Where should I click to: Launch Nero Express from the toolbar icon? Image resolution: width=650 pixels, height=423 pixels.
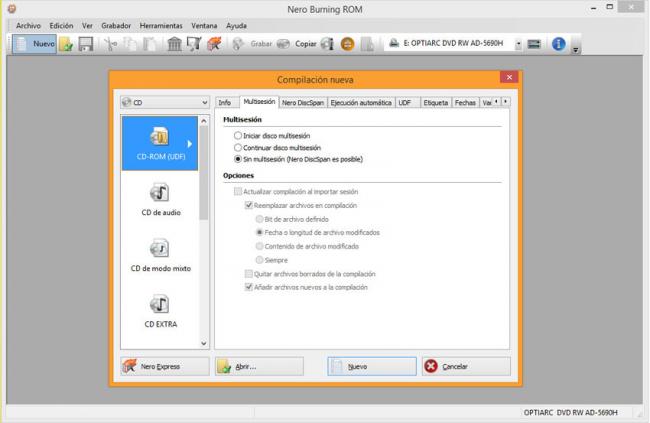pos(214,44)
